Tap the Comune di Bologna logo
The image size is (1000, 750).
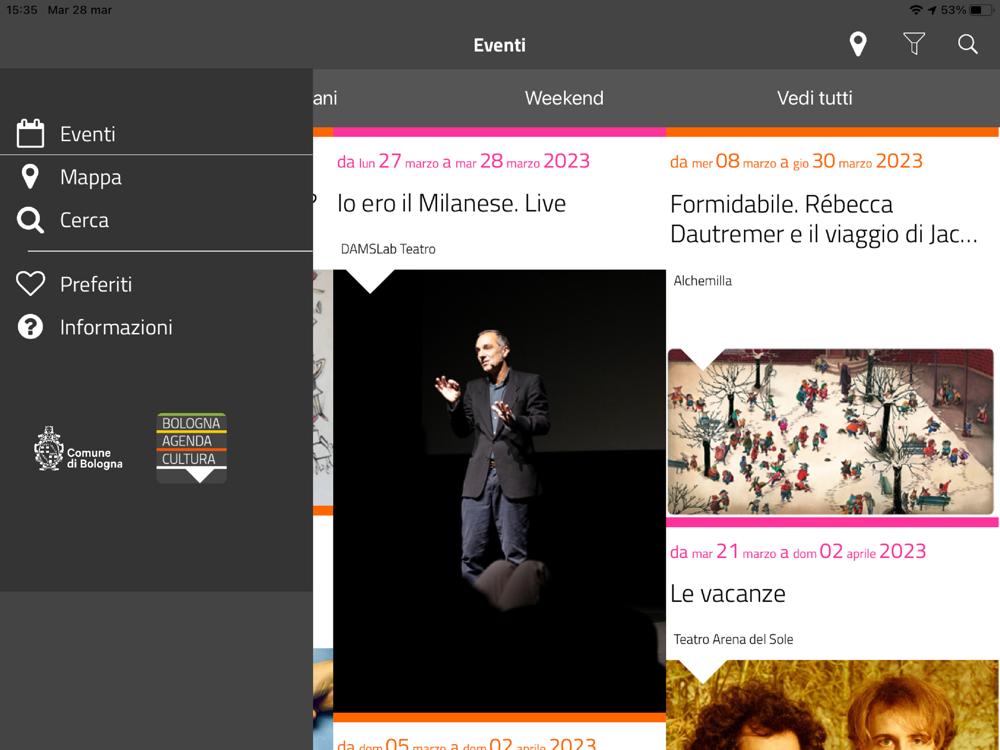point(78,449)
